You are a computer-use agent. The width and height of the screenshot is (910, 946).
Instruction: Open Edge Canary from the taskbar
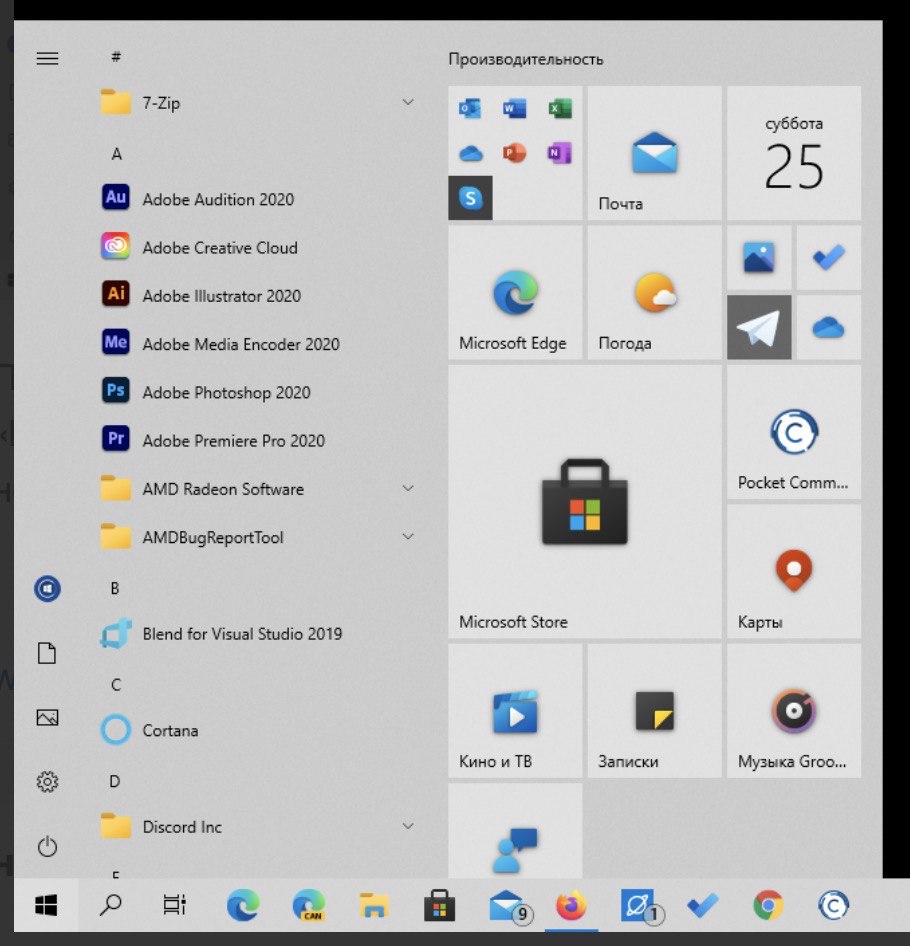point(309,905)
